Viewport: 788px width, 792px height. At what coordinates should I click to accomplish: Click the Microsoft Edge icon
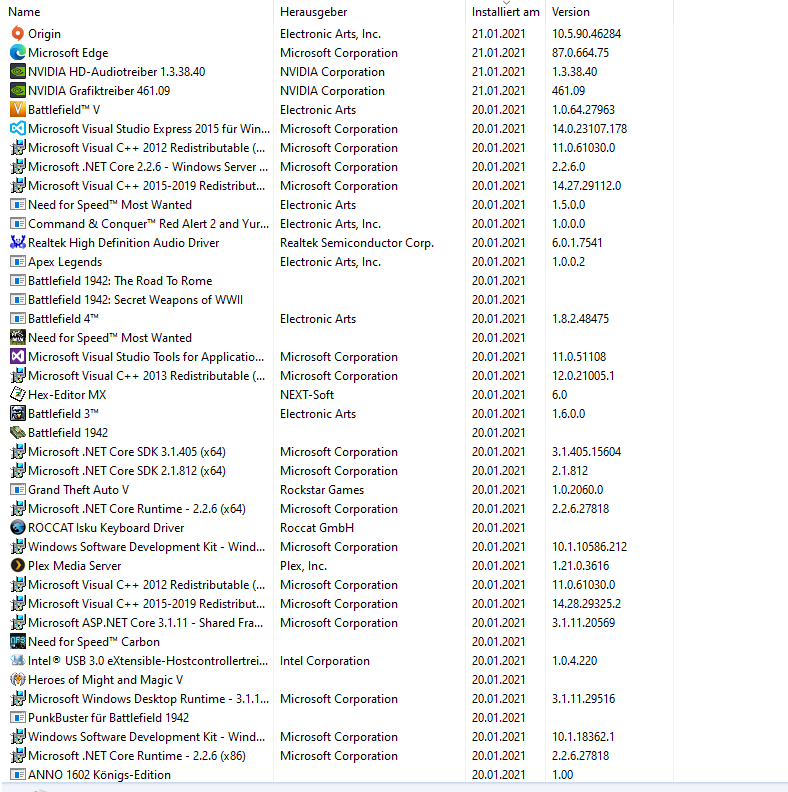(18, 53)
